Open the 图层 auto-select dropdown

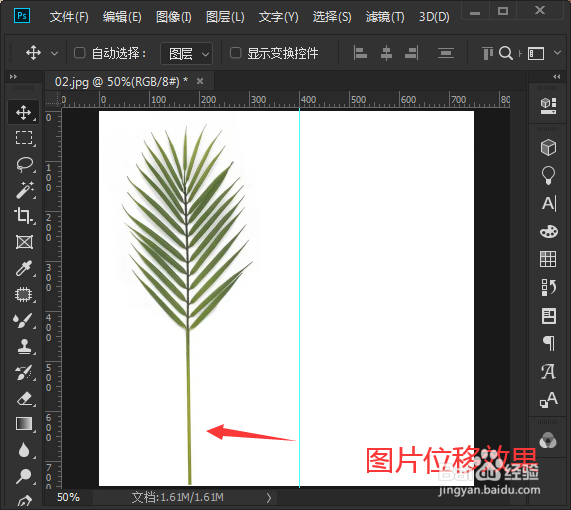tap(186, 54)
